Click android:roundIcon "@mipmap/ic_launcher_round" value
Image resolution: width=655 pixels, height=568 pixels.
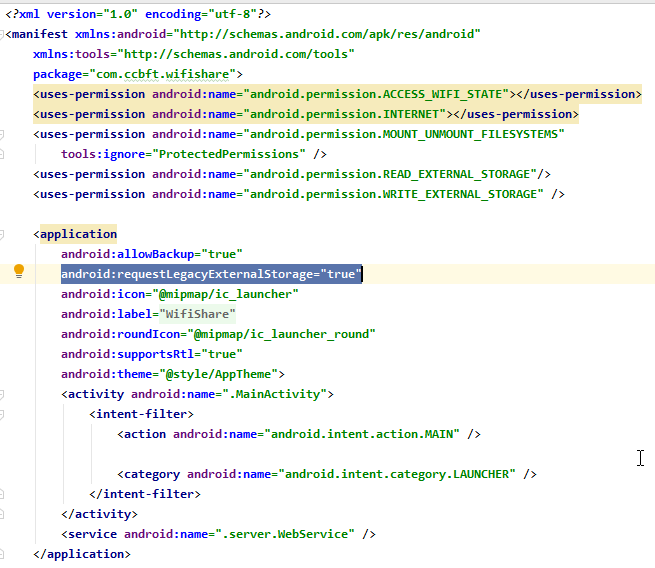coord(281,334)
